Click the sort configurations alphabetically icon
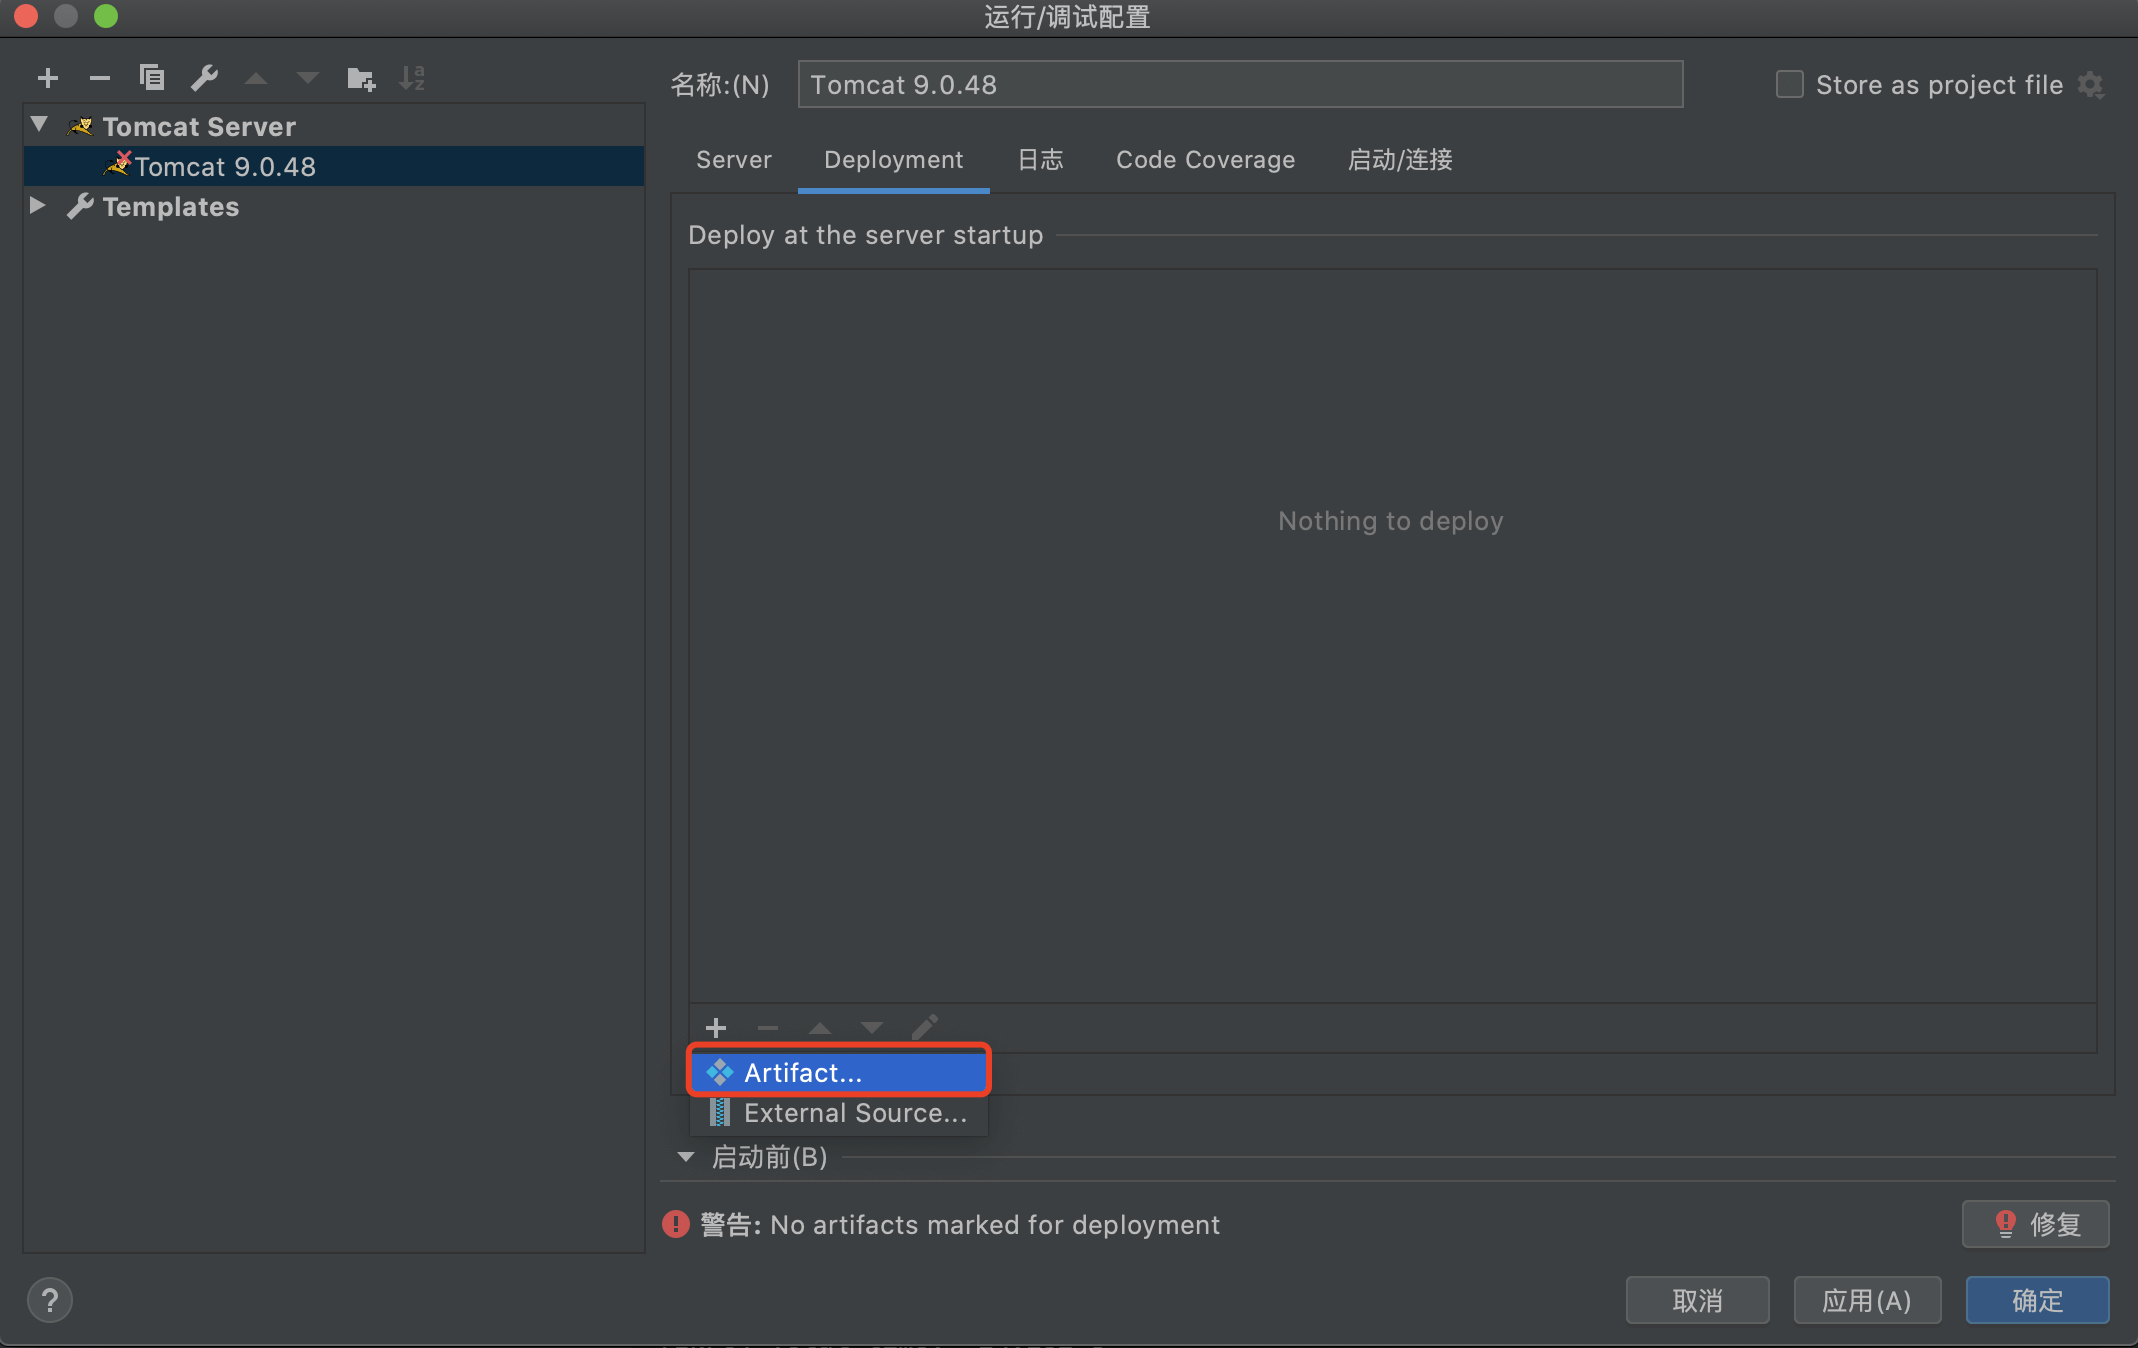The image size is (2138, 1348). coord(412,78)
